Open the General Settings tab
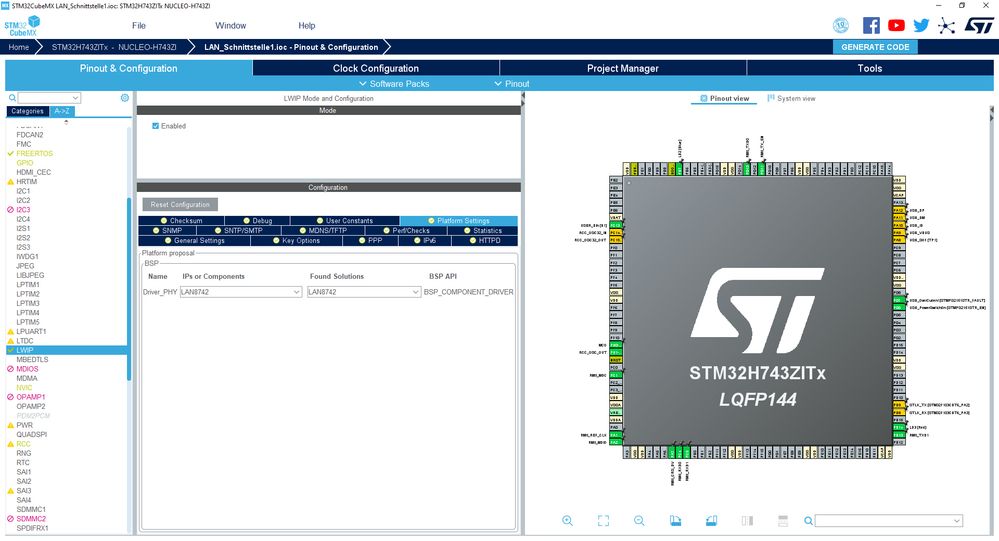The image size is (999, 541). (x=194, y=241)
